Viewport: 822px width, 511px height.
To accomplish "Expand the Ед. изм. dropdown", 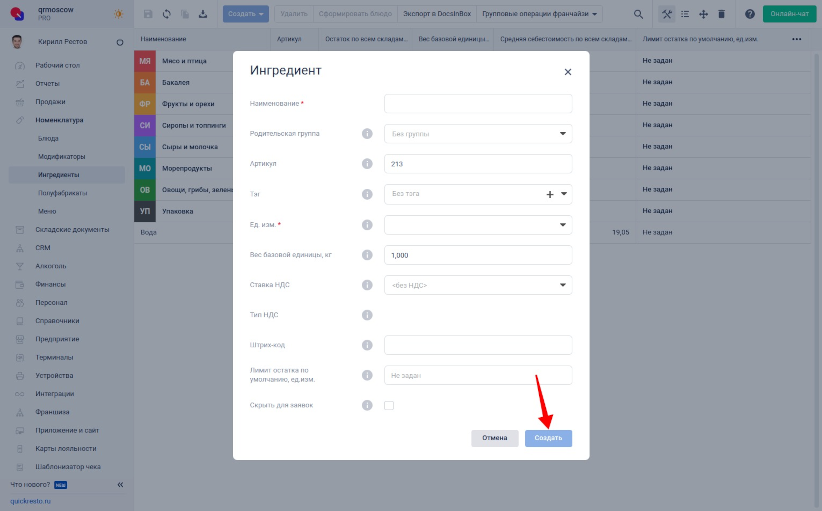I will (478, 225).
